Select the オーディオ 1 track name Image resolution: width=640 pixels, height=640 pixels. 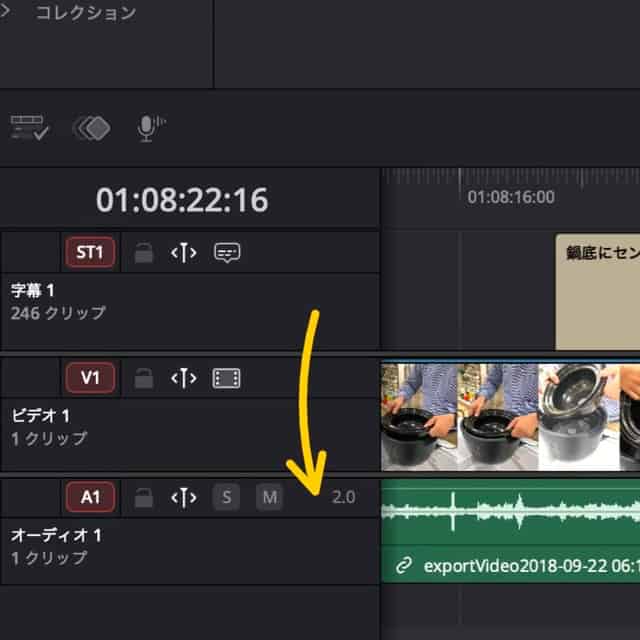click(56, 536)
